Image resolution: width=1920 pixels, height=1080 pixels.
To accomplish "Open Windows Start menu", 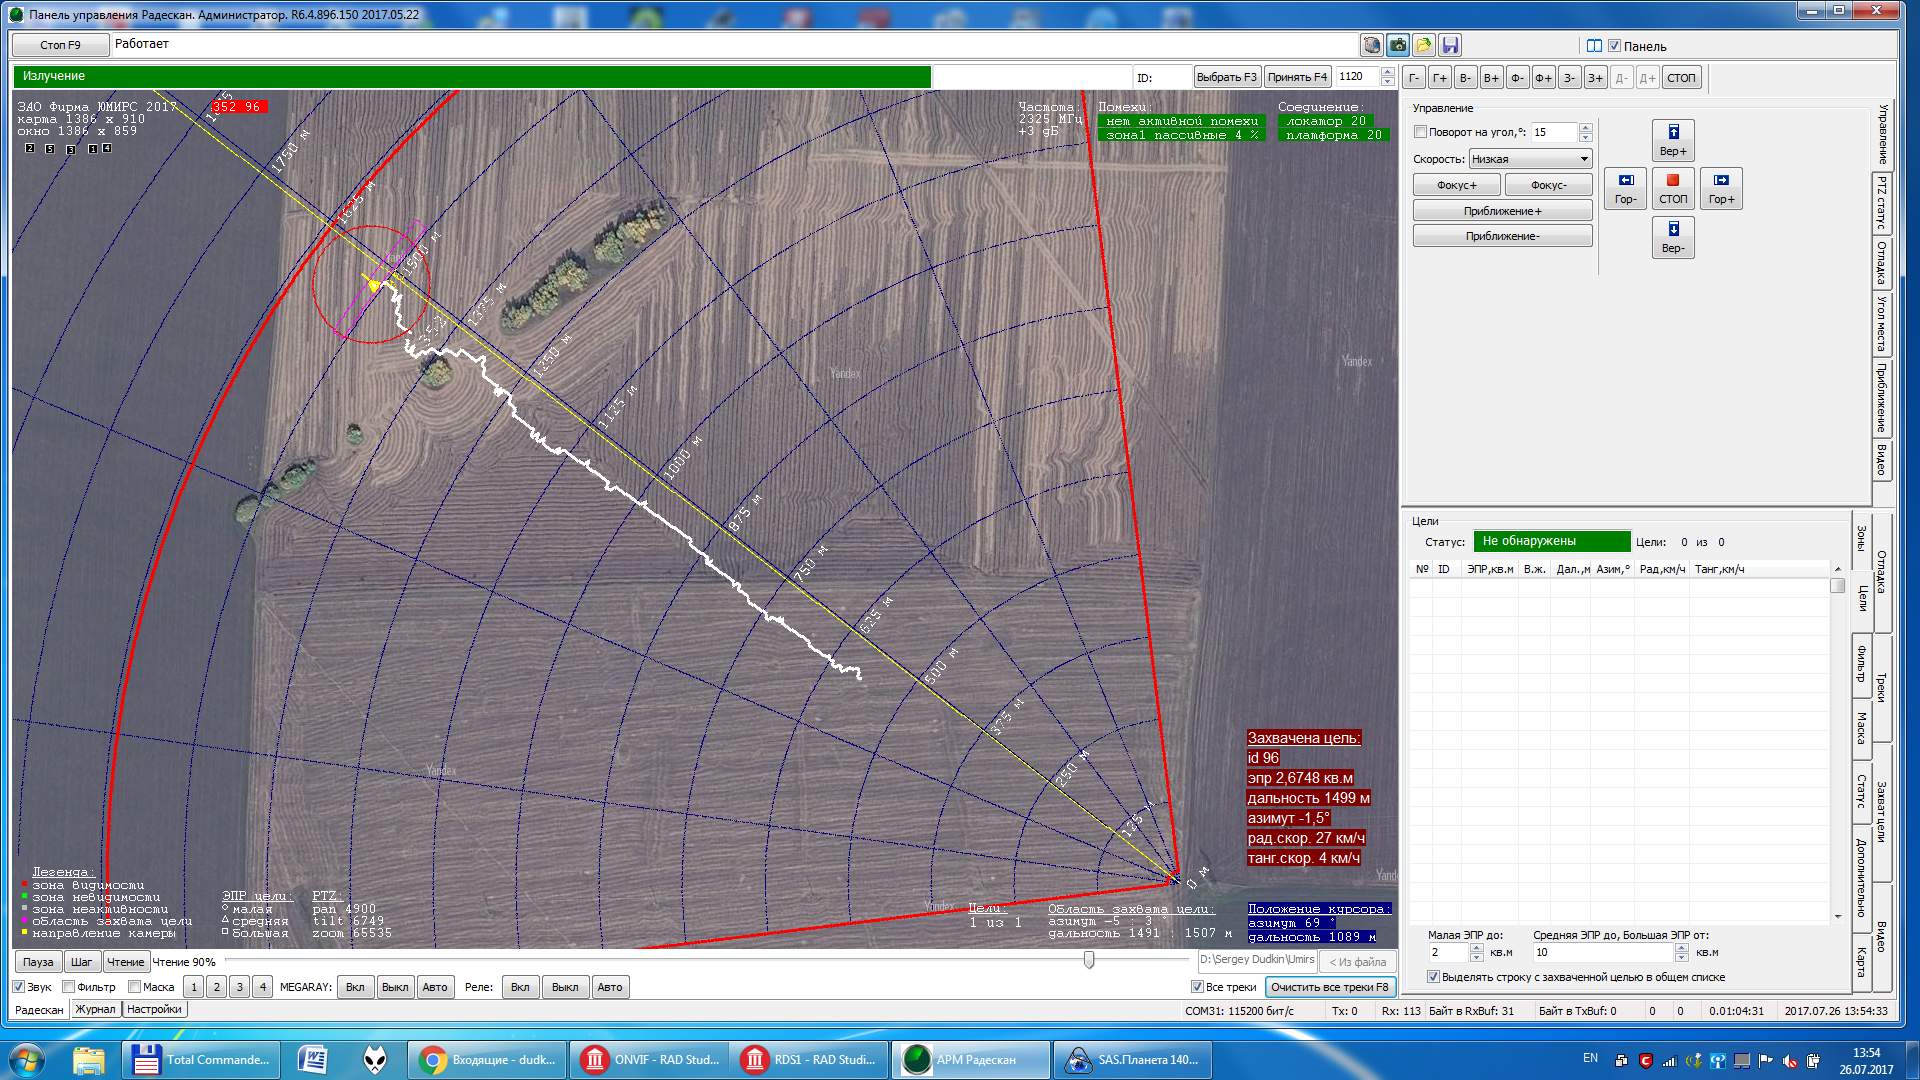I will (x=26, y=1060).
